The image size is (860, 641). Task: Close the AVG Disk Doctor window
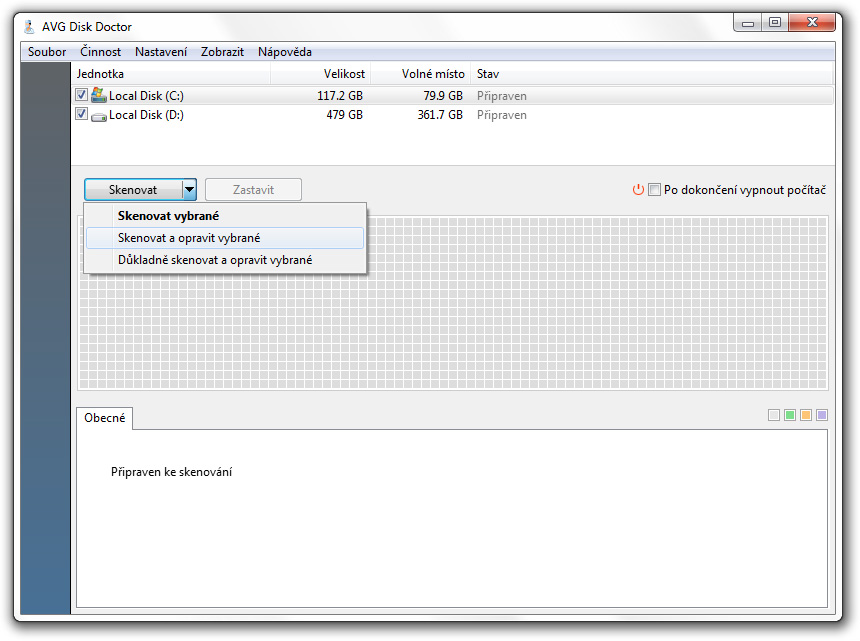click(x=812, y=22)
